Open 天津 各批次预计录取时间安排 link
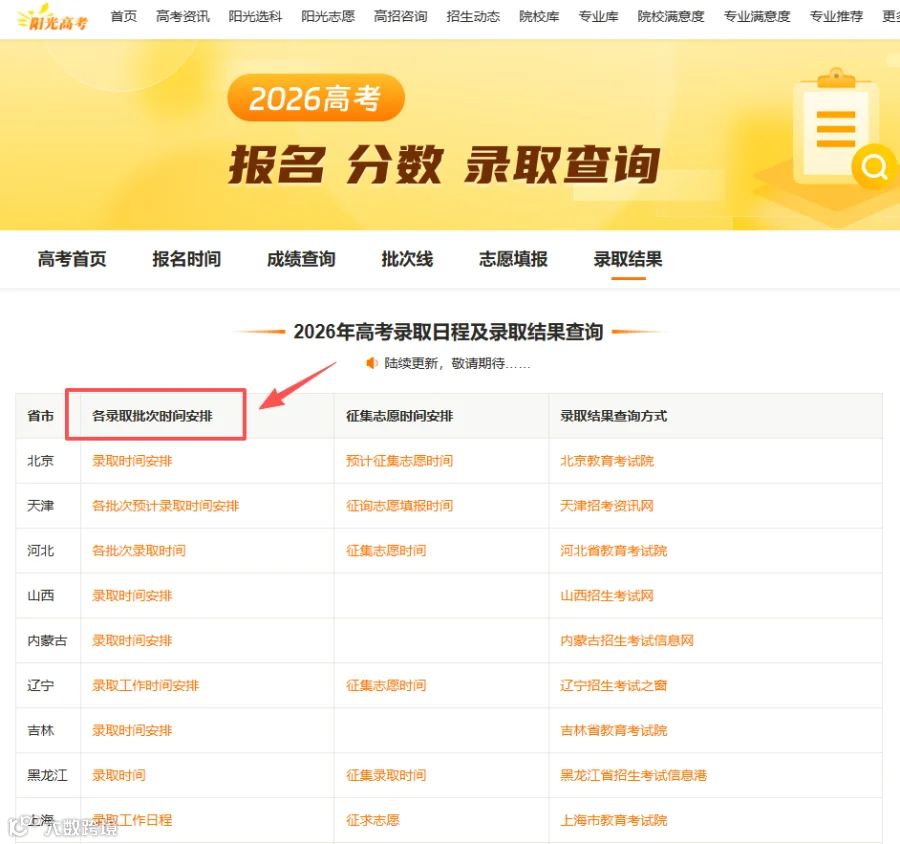 click(165, 506)
